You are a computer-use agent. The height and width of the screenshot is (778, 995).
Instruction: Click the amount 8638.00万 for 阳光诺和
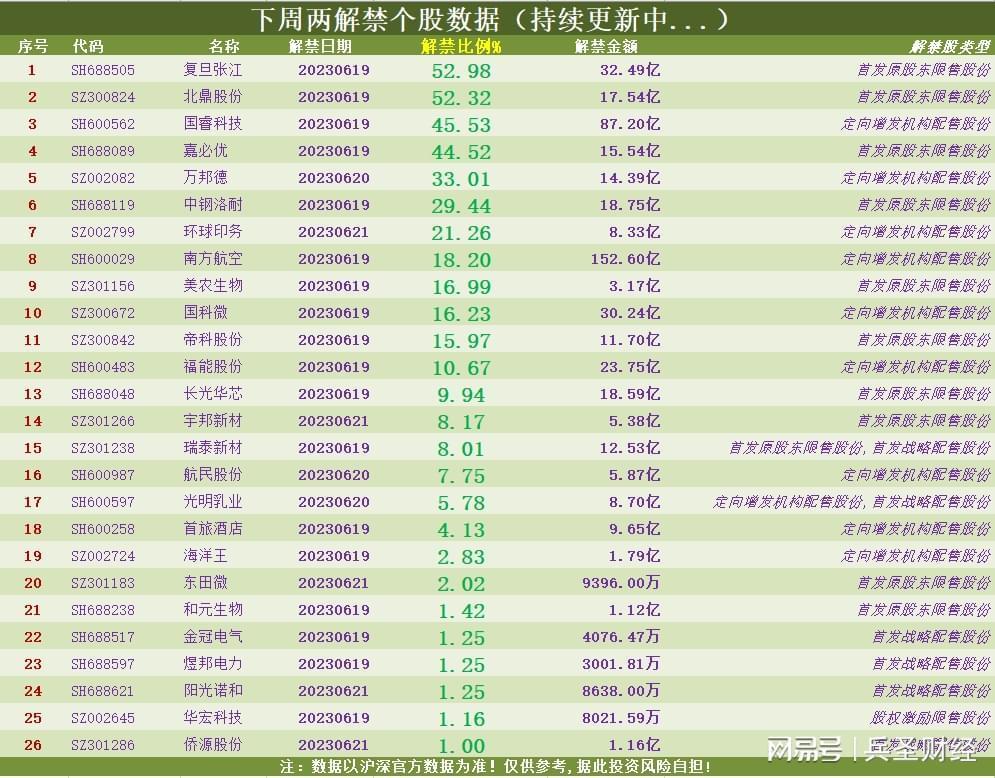click(621, 690)
